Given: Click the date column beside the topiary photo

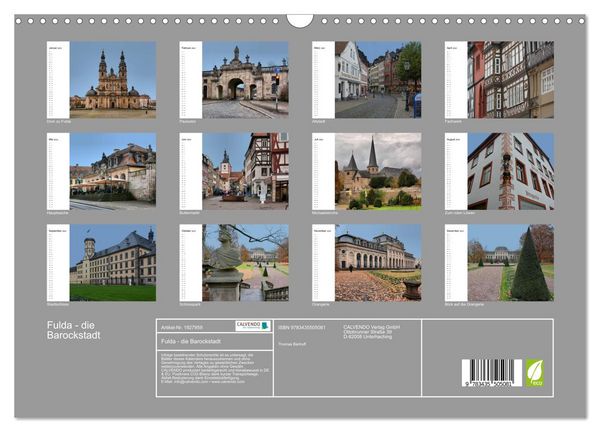Looking at the screenshot, I should click(456, 262).
